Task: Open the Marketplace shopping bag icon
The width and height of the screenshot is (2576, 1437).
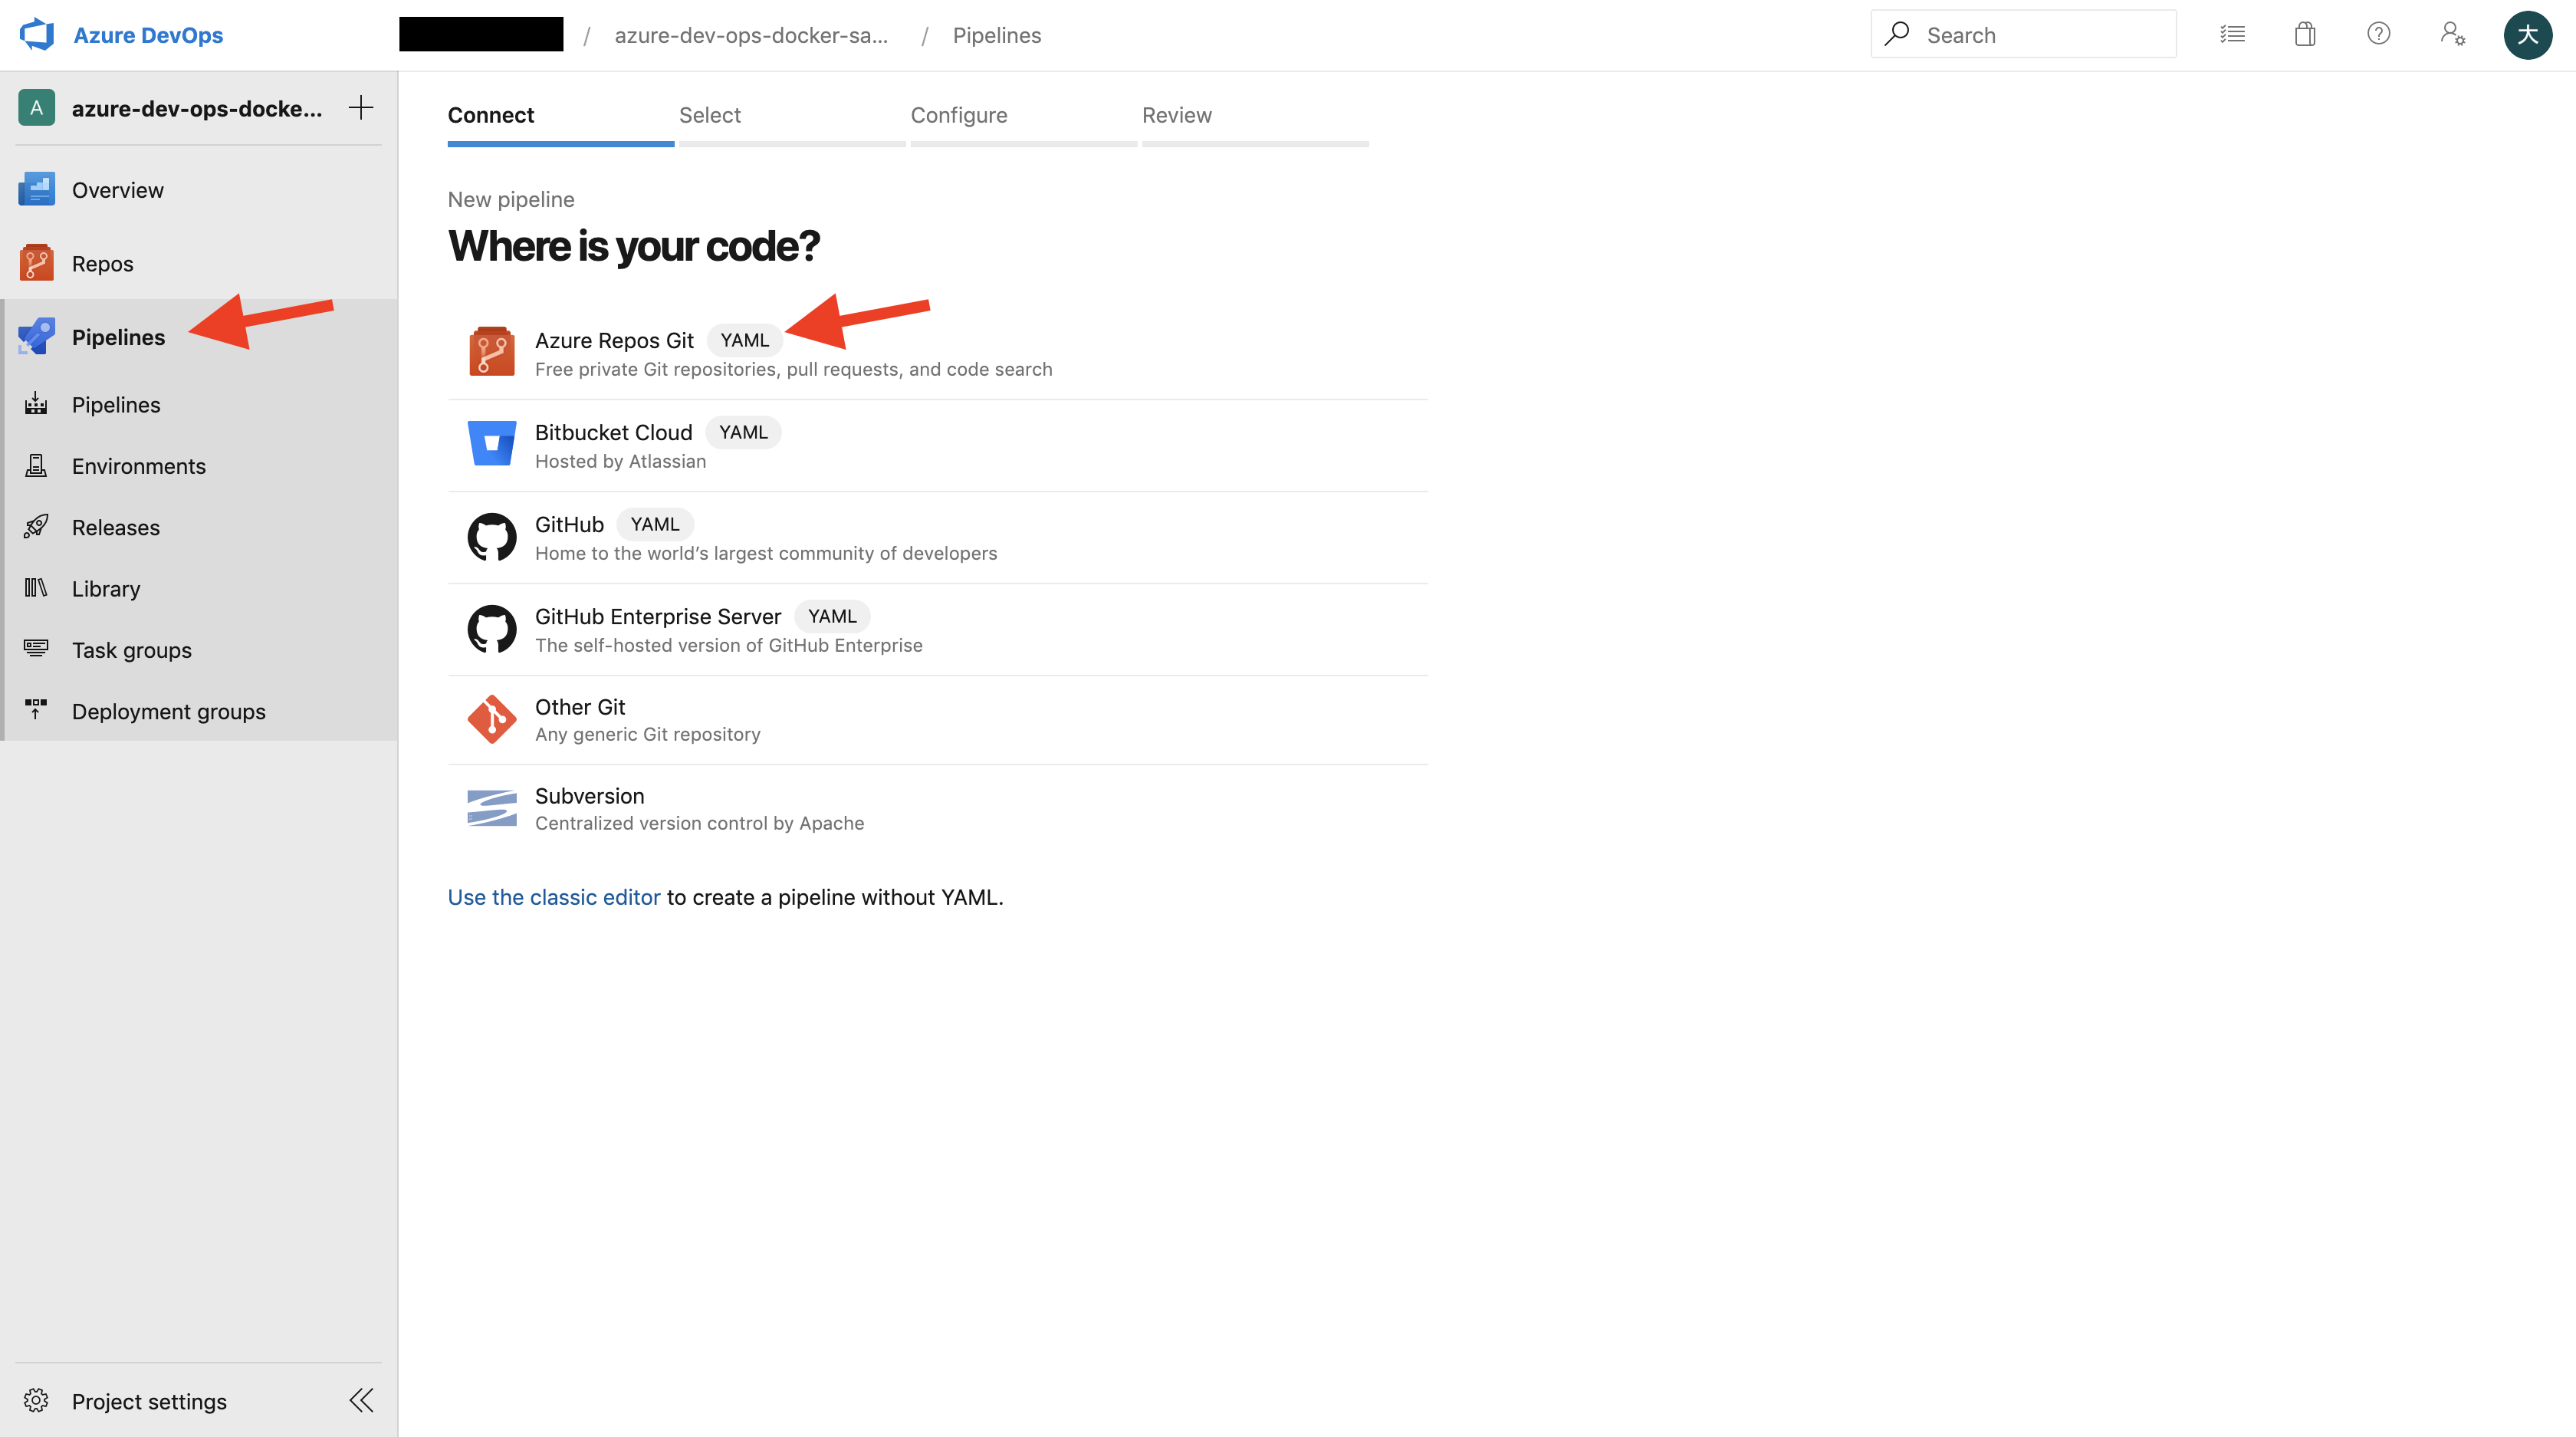Action: [x=2305, y=35]
